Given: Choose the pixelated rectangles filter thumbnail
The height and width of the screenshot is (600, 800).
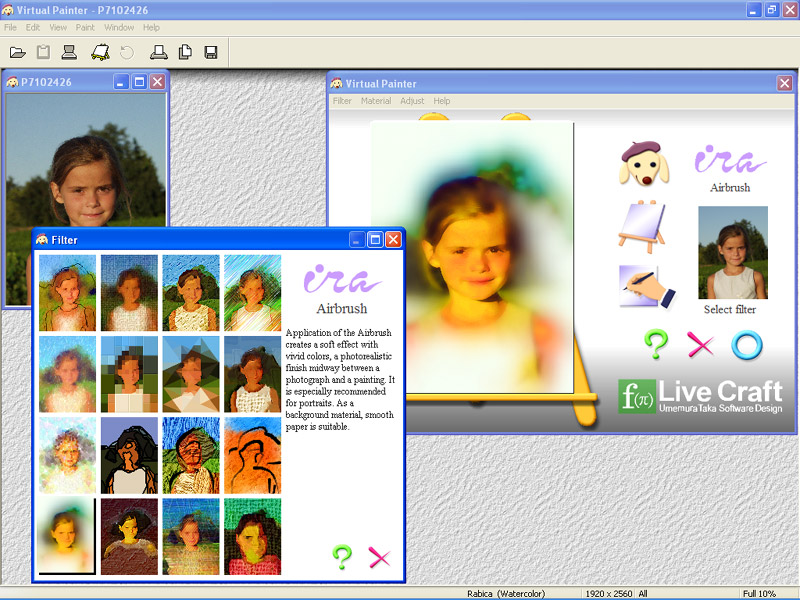Looking at the screenshot, I should click(x=129, y=374).
